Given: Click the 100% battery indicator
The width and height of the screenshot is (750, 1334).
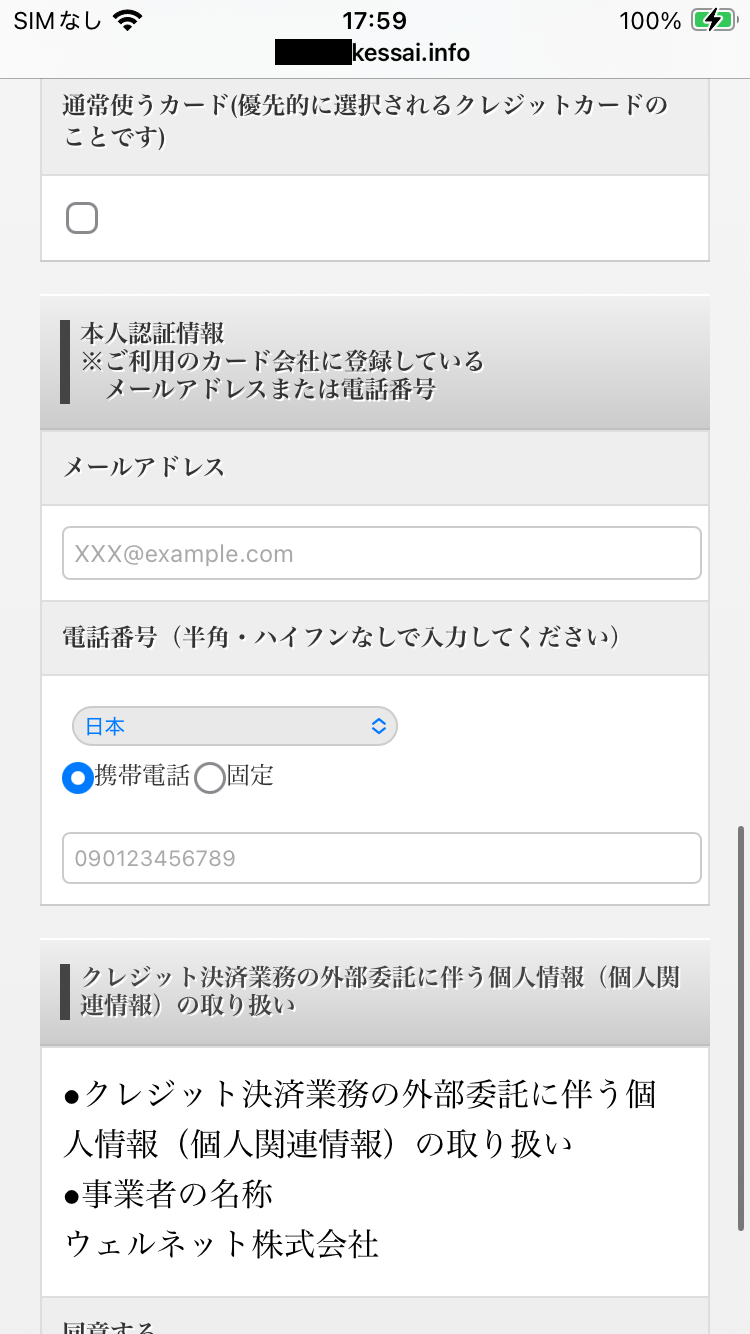Looking at the screenshot, I should coord(650,19).
